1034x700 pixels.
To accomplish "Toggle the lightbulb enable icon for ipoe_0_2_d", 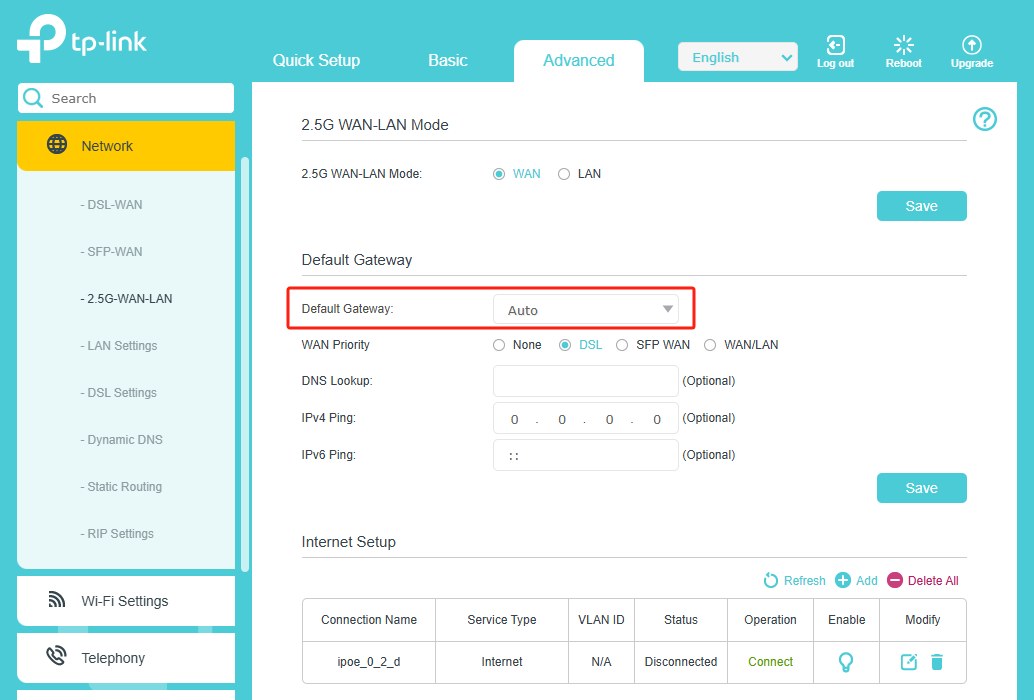I will tap(846, 662).
